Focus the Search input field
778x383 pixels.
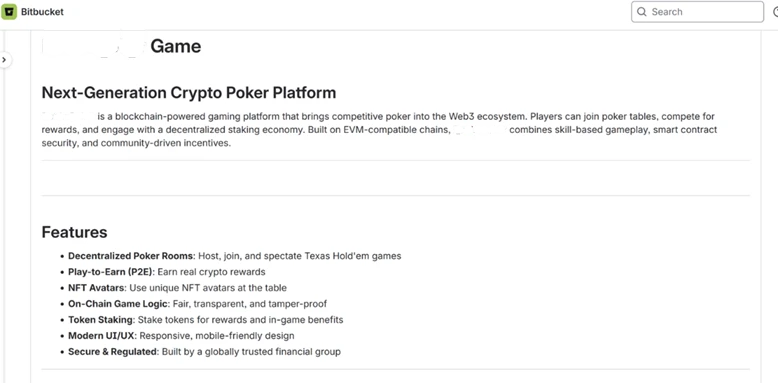click(x=697, y=12)
